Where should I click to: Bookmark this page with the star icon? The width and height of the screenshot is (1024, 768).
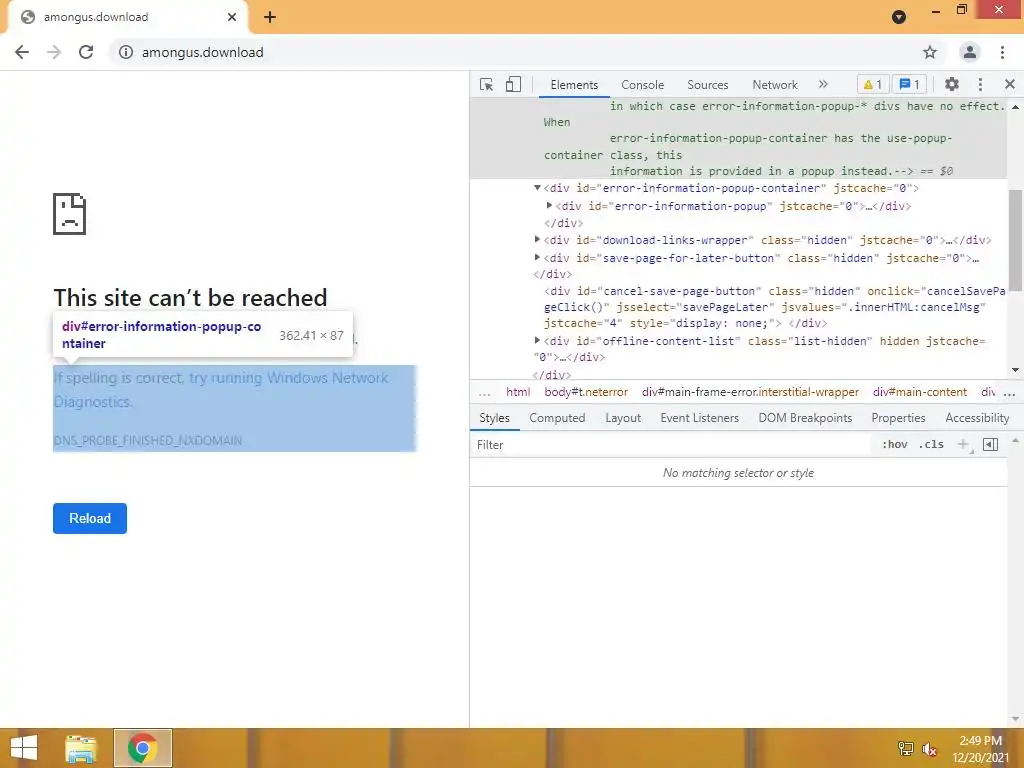pyautogui.click(x=930, y=52)
